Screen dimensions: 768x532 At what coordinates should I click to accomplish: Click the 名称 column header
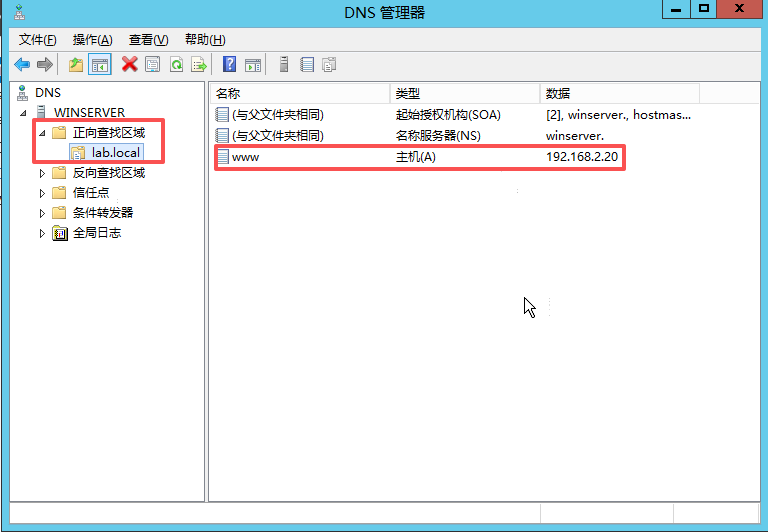[300, 93]
